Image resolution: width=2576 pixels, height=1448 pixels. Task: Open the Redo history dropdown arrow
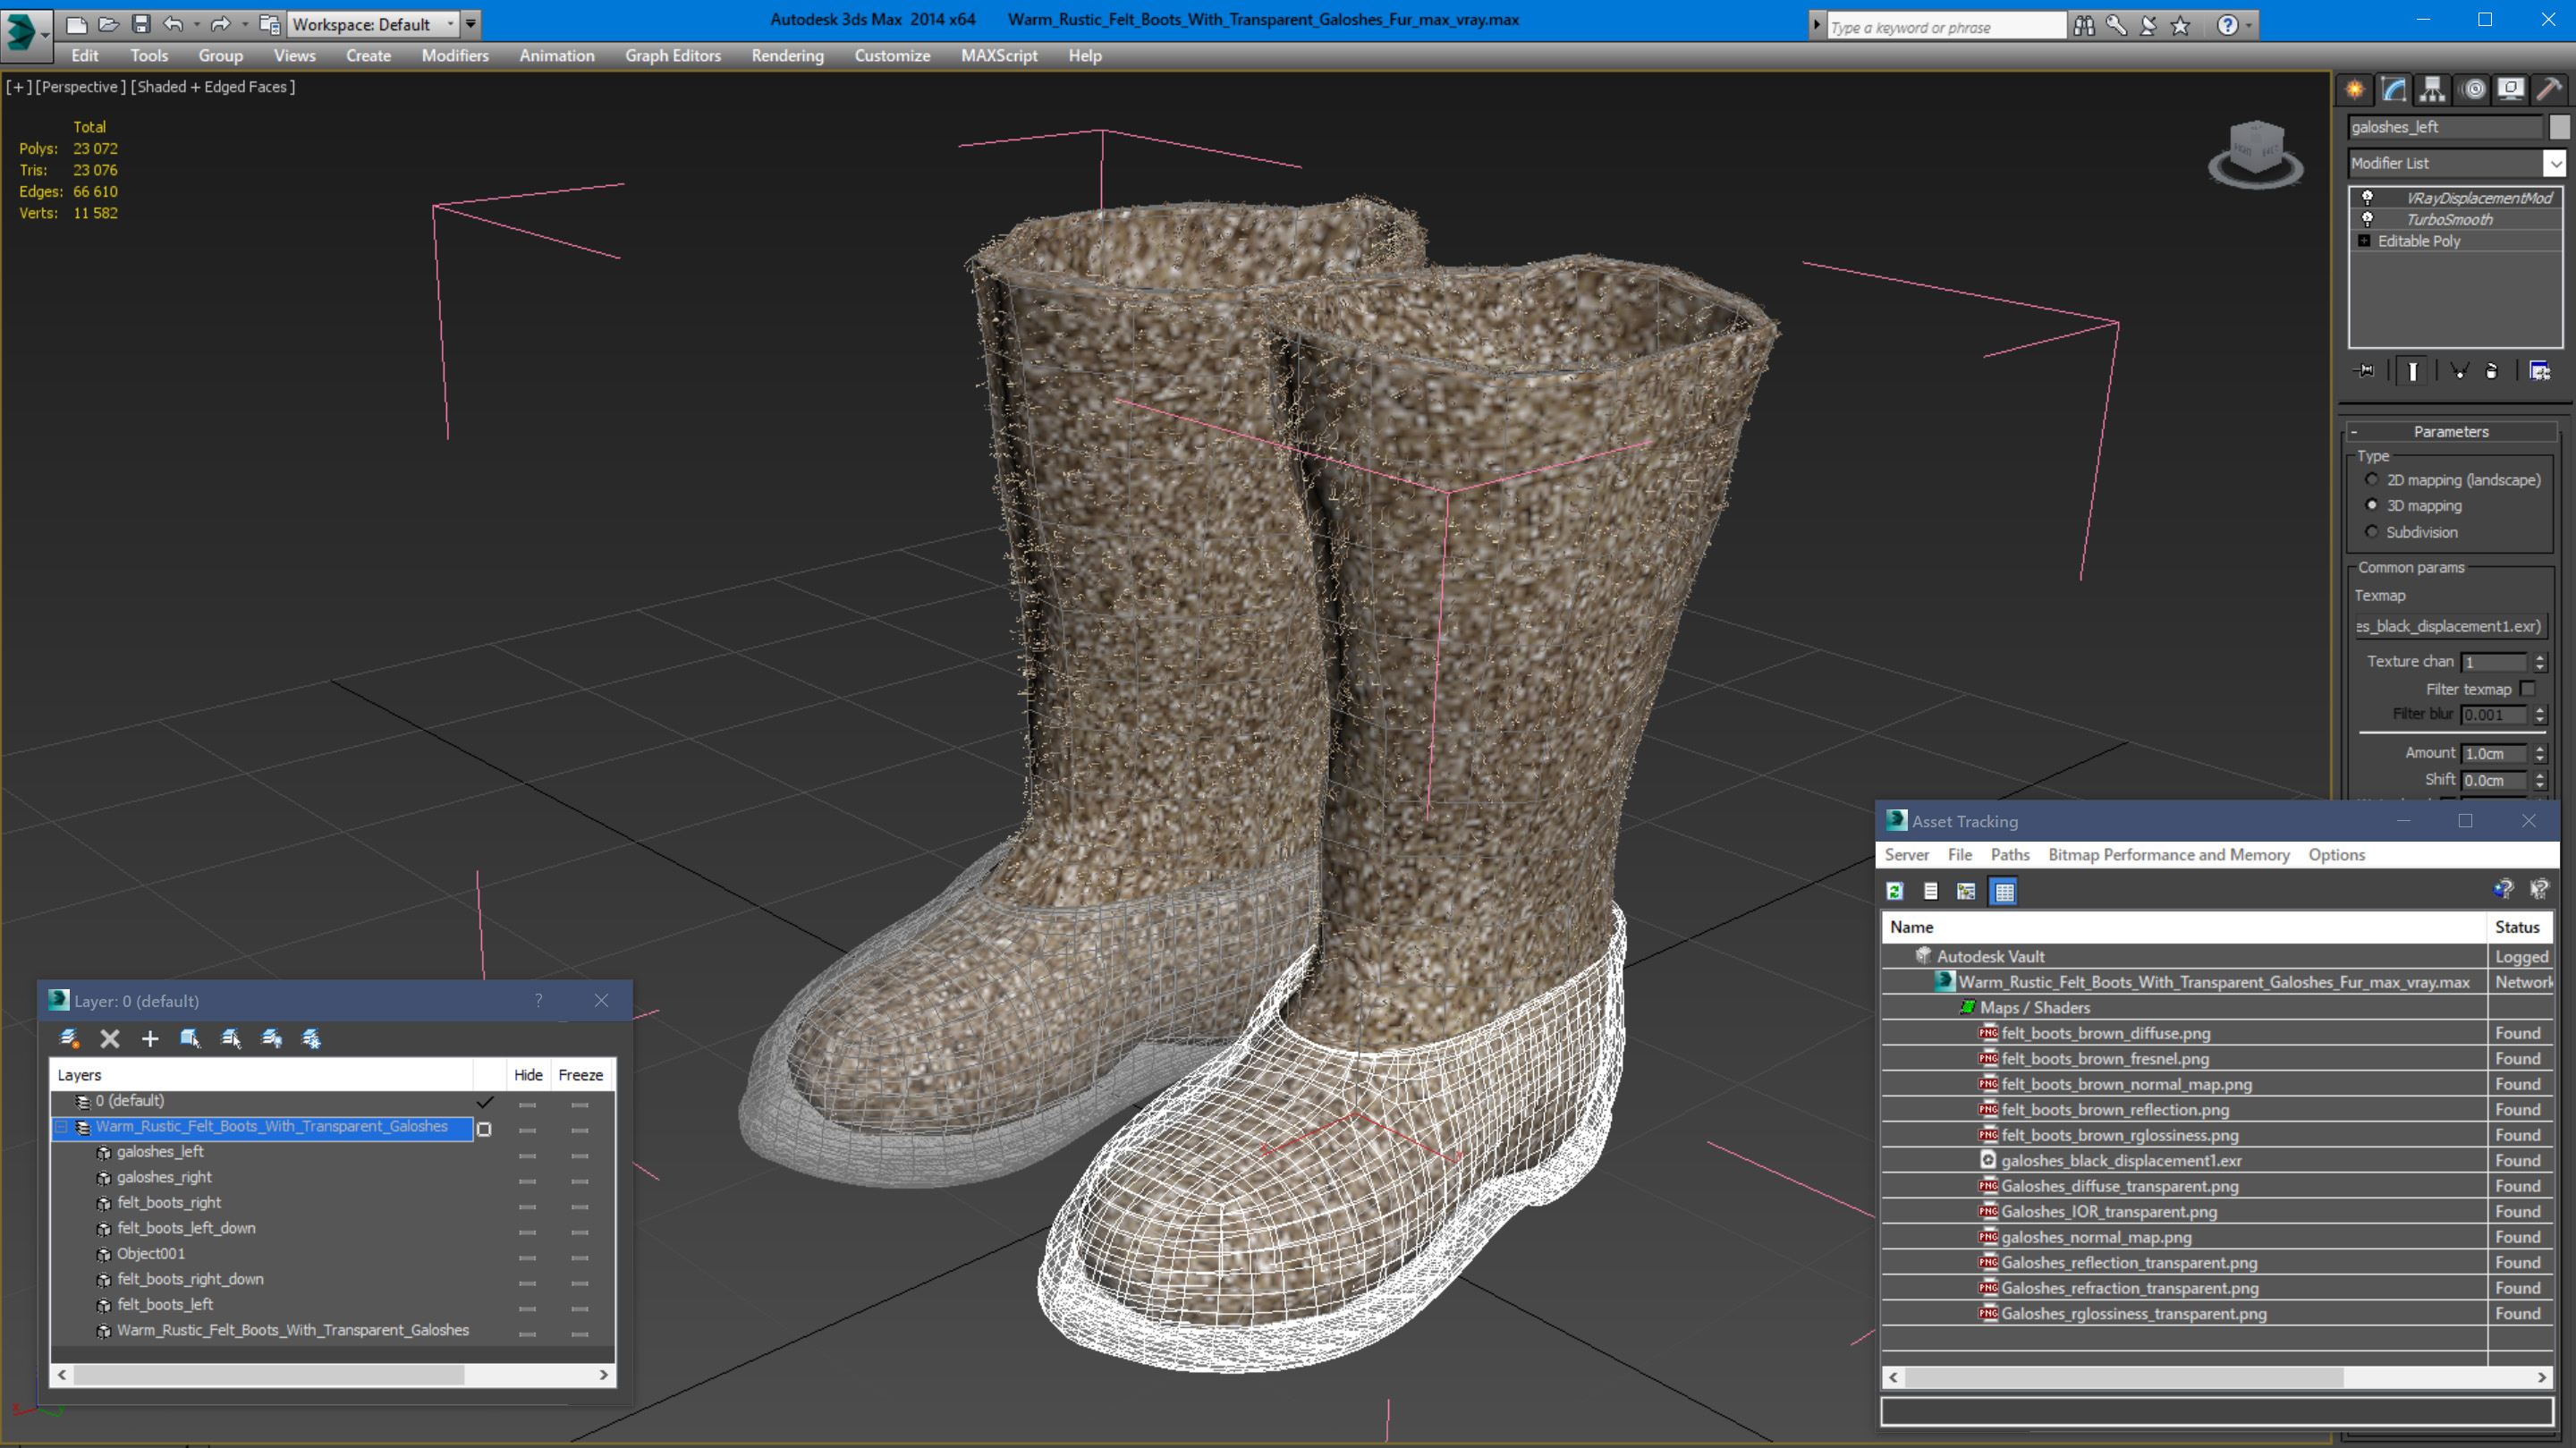click(x=244, y=24)
